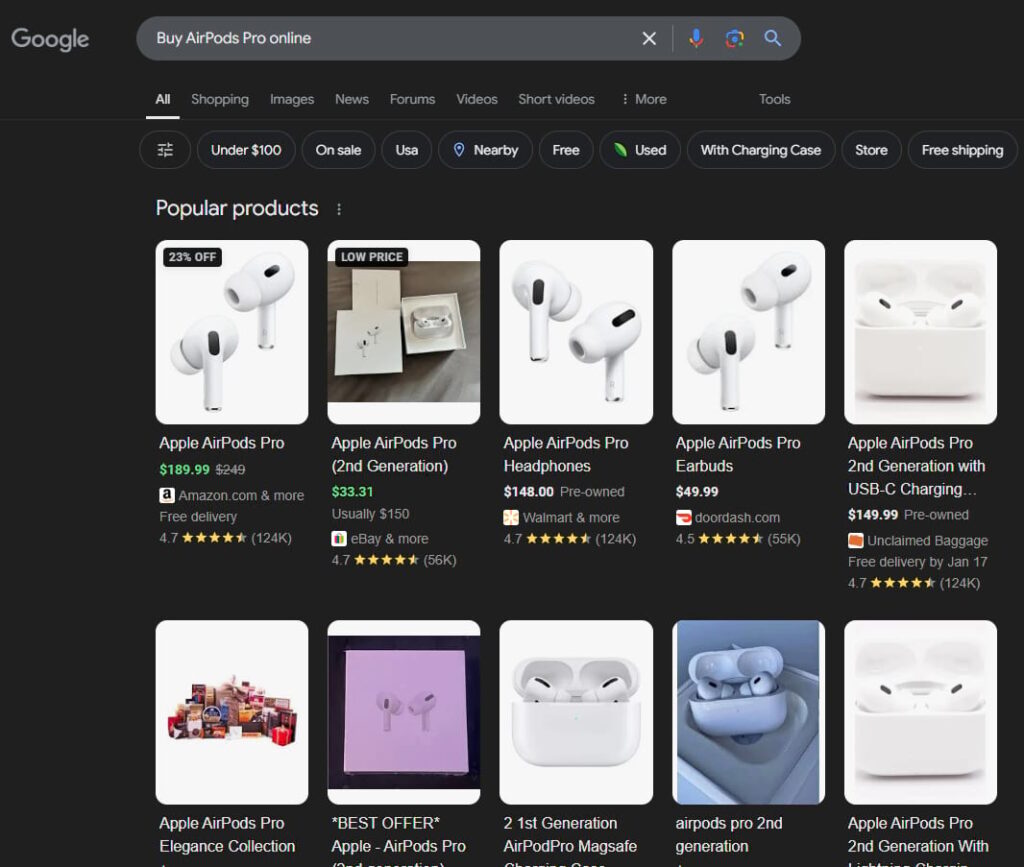Click the Popular products heading

pos(237,208)
